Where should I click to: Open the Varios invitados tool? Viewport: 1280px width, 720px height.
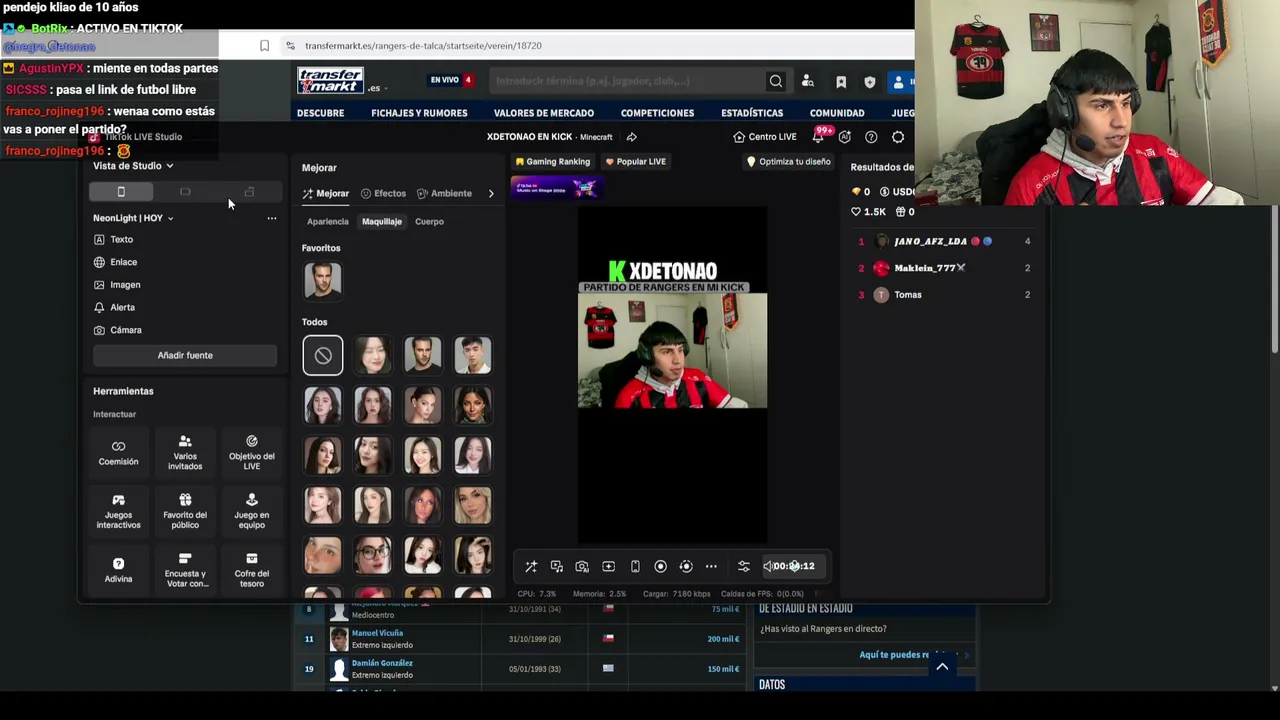pyautogui.click(x=185, y=452)
